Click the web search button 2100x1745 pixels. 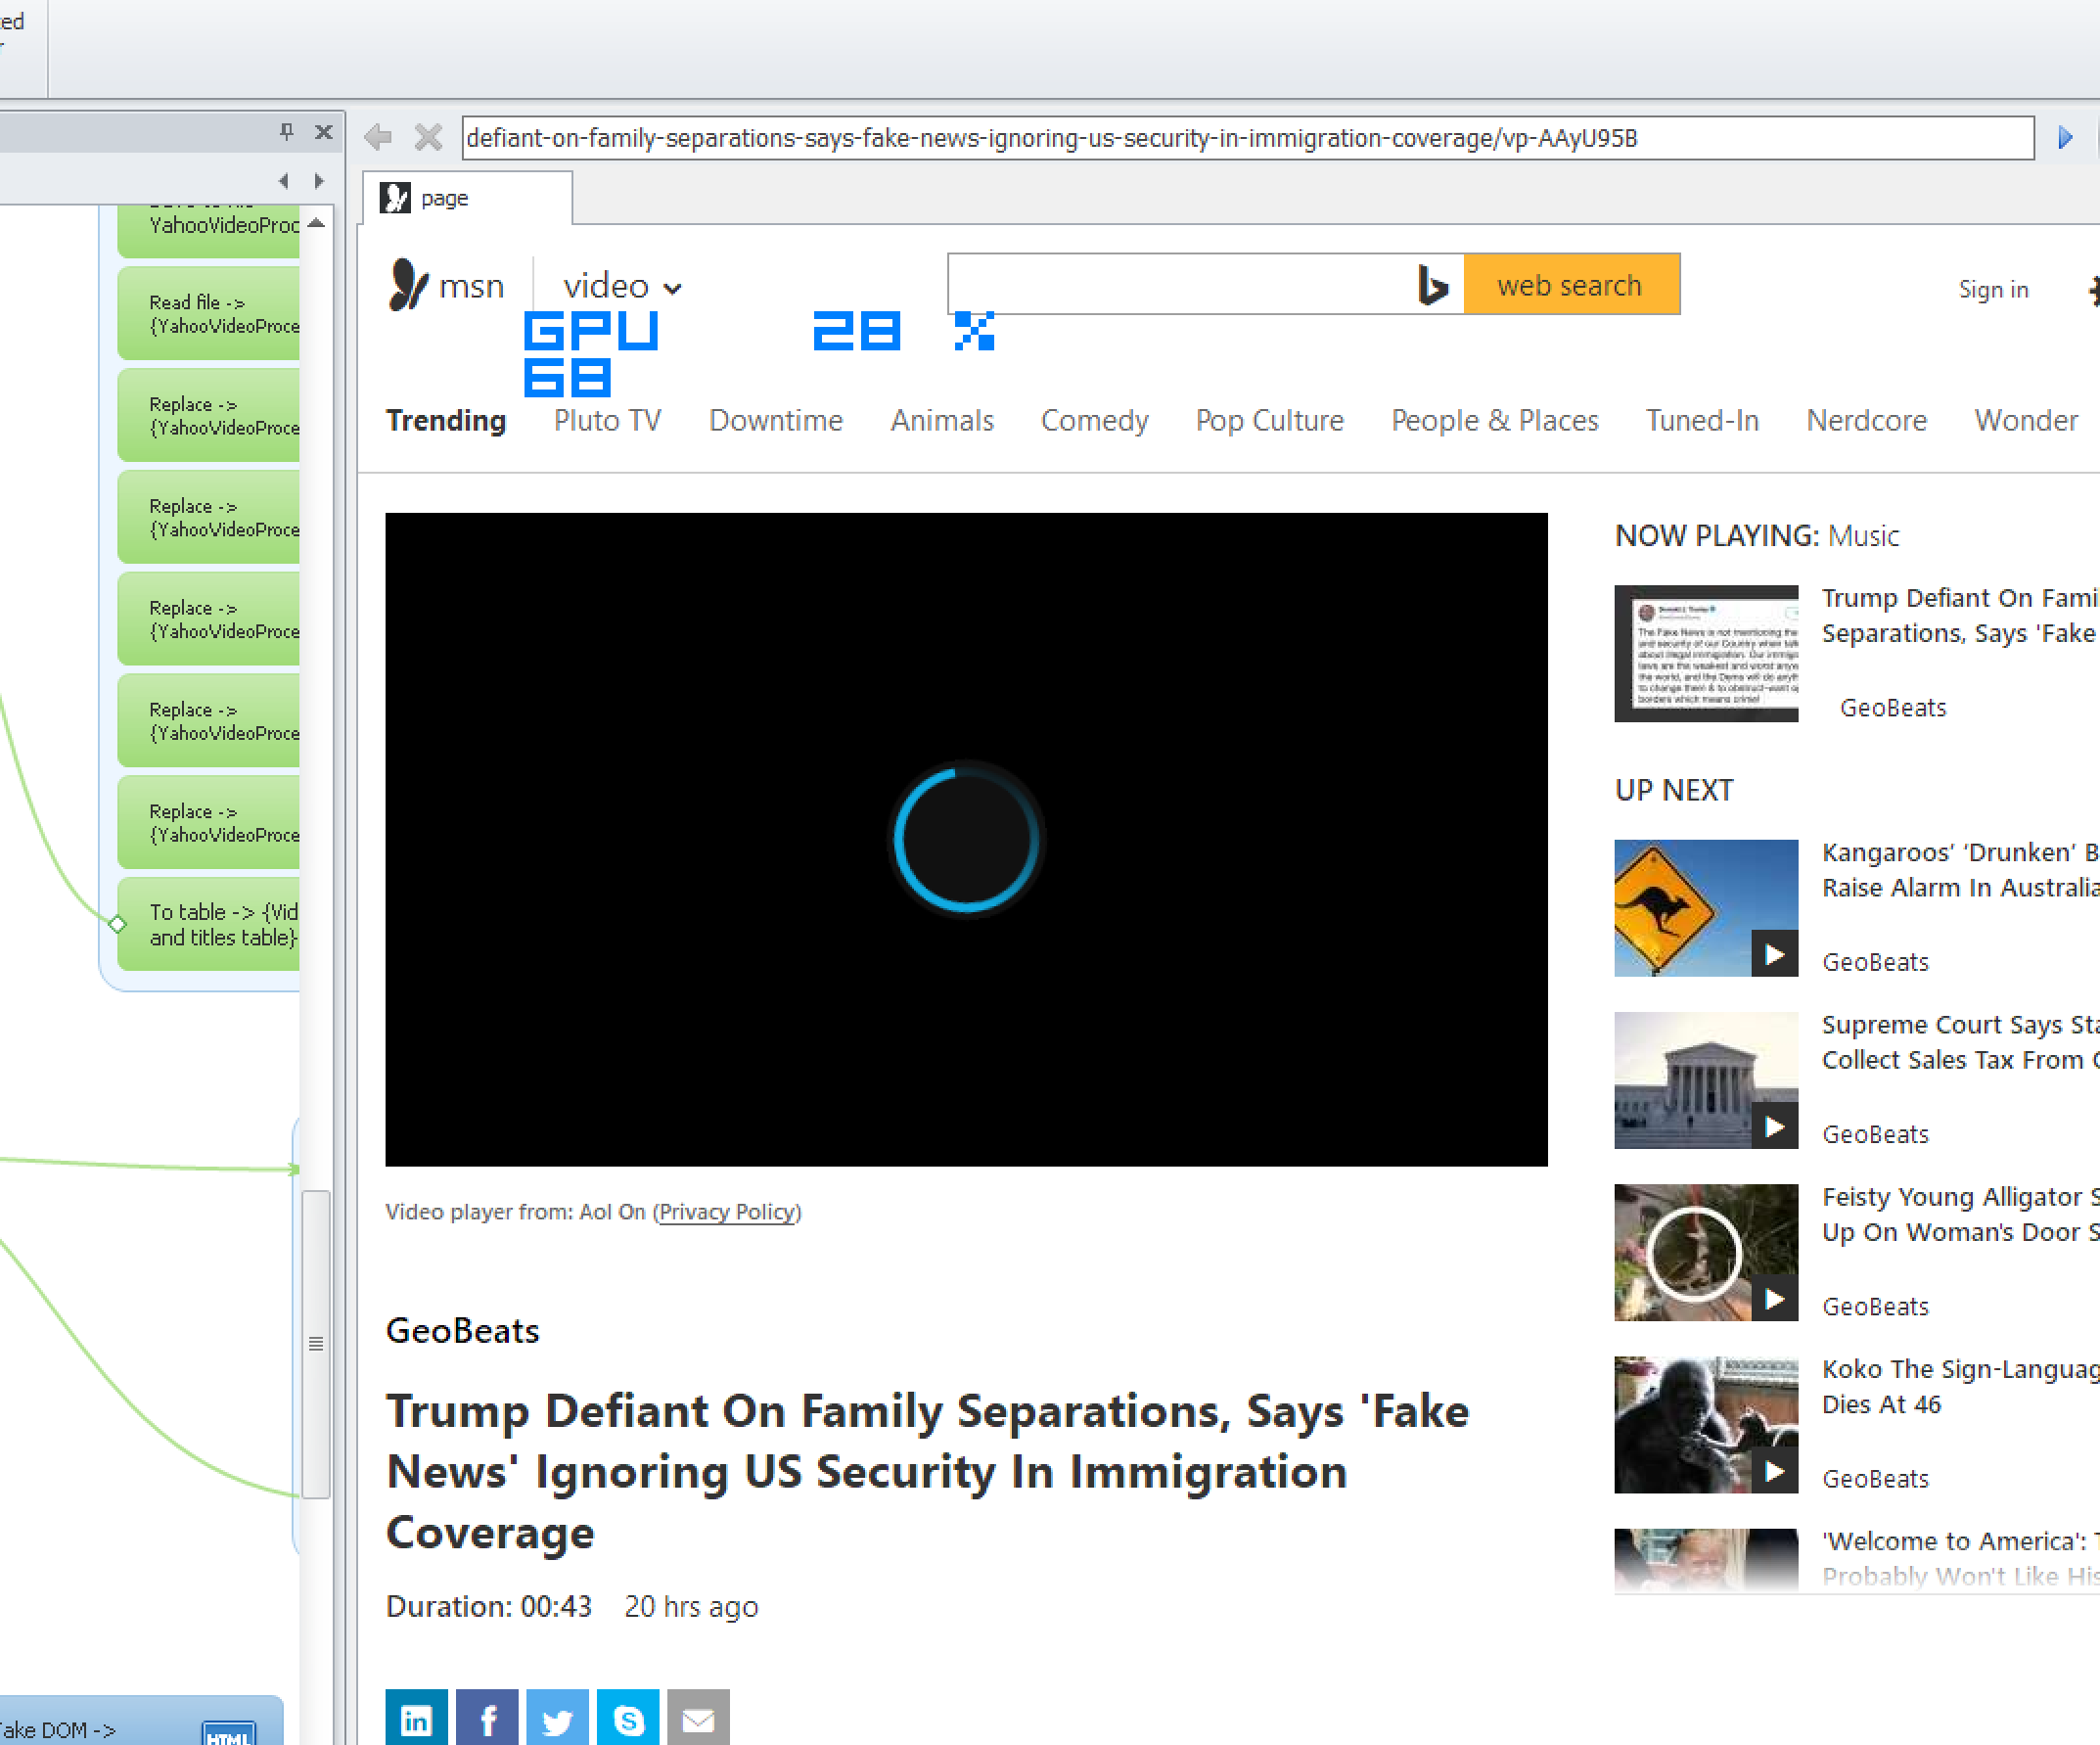1570,285
